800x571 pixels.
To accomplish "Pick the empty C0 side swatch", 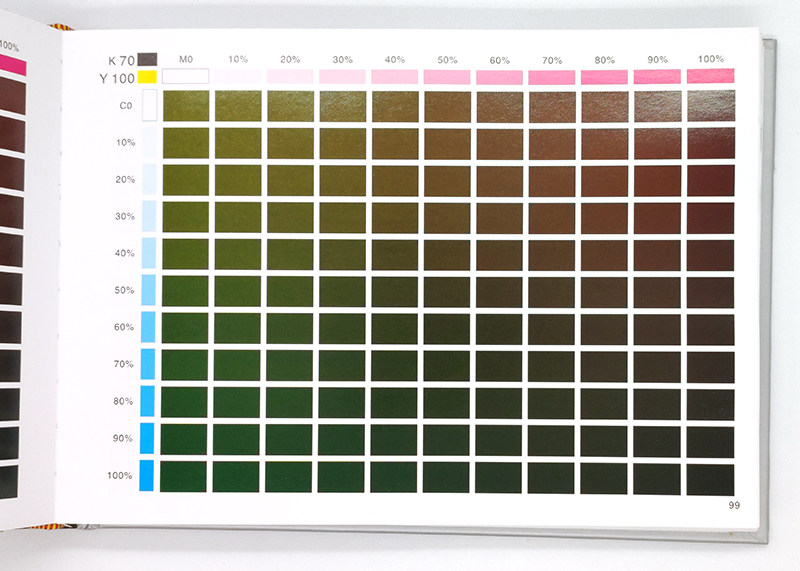I will tap(149, 105).
